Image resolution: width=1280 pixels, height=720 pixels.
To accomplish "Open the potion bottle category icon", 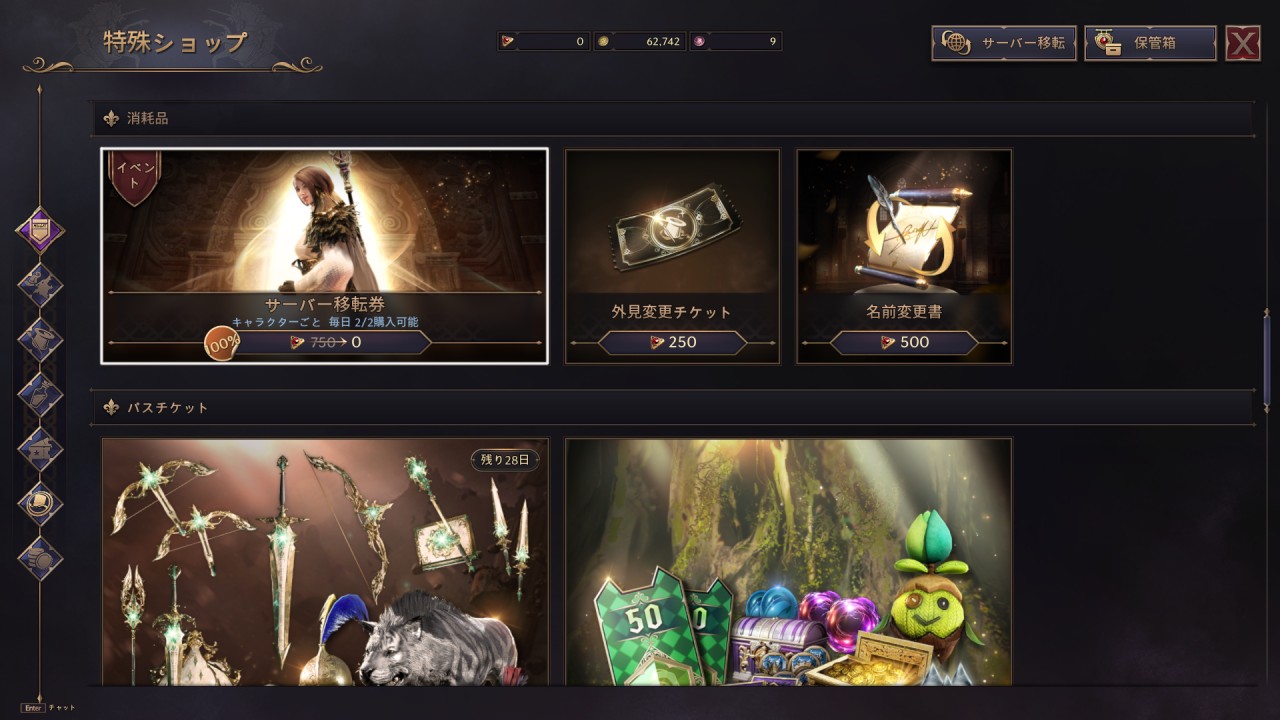I will [x=40, y=395].
